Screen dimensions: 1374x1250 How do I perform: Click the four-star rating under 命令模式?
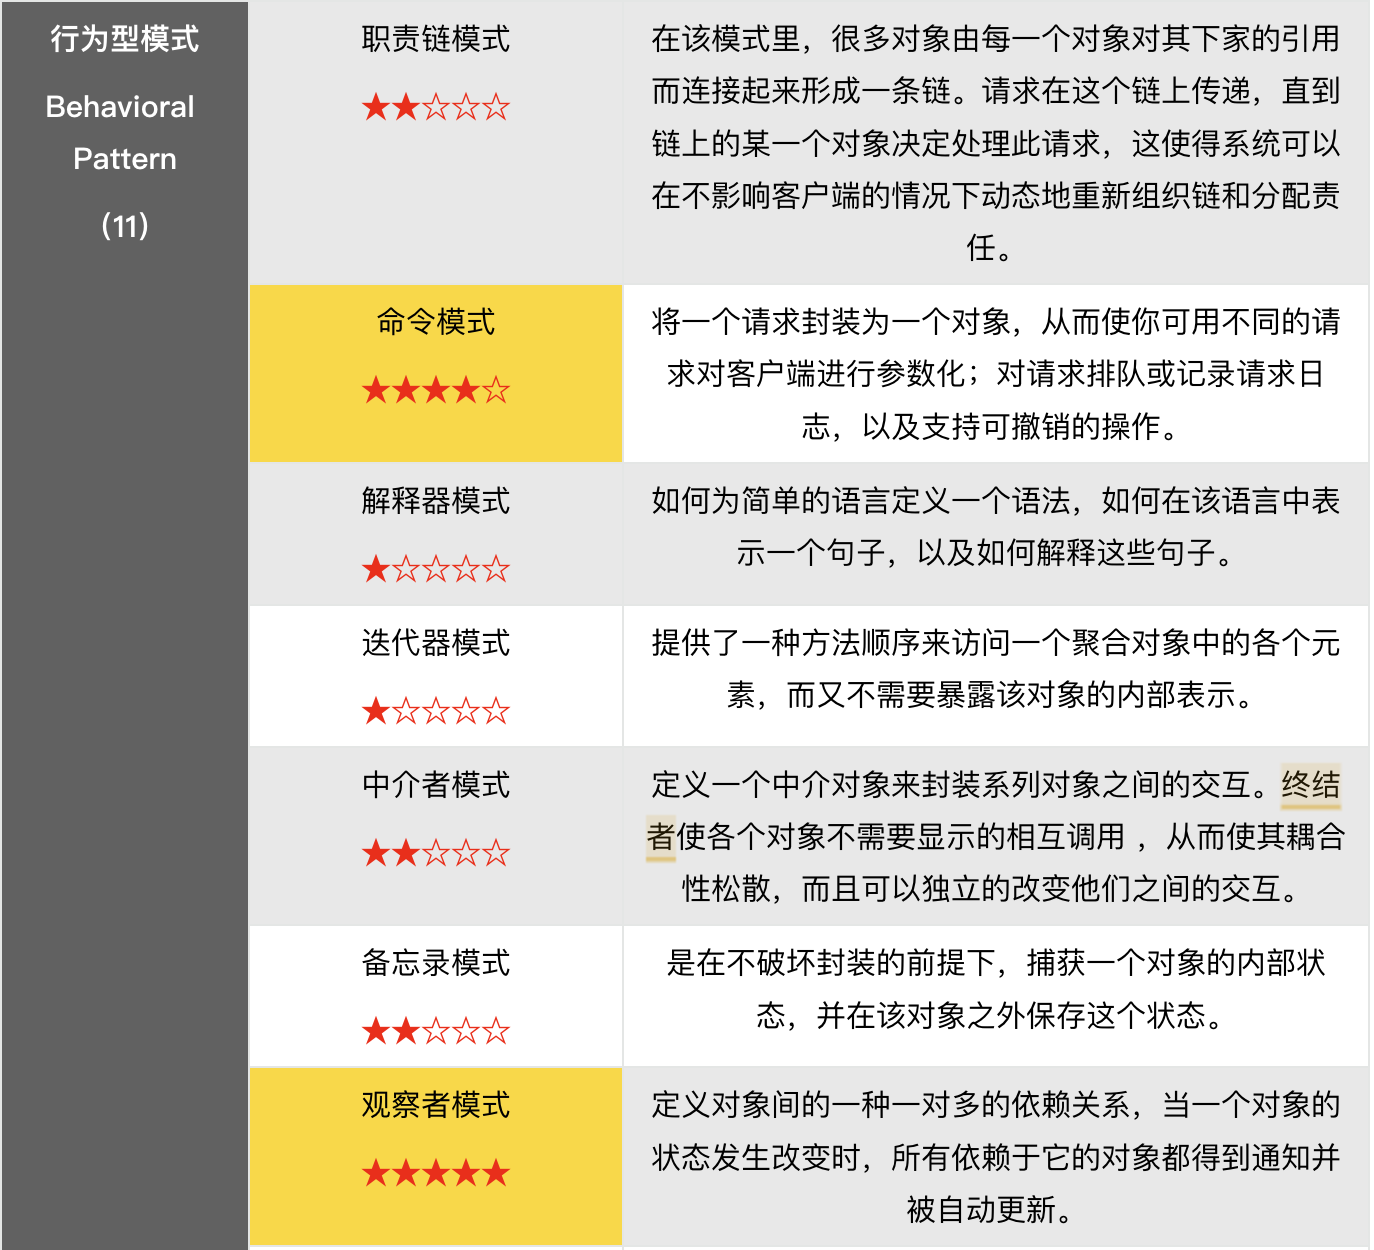[x=435, y=390]
